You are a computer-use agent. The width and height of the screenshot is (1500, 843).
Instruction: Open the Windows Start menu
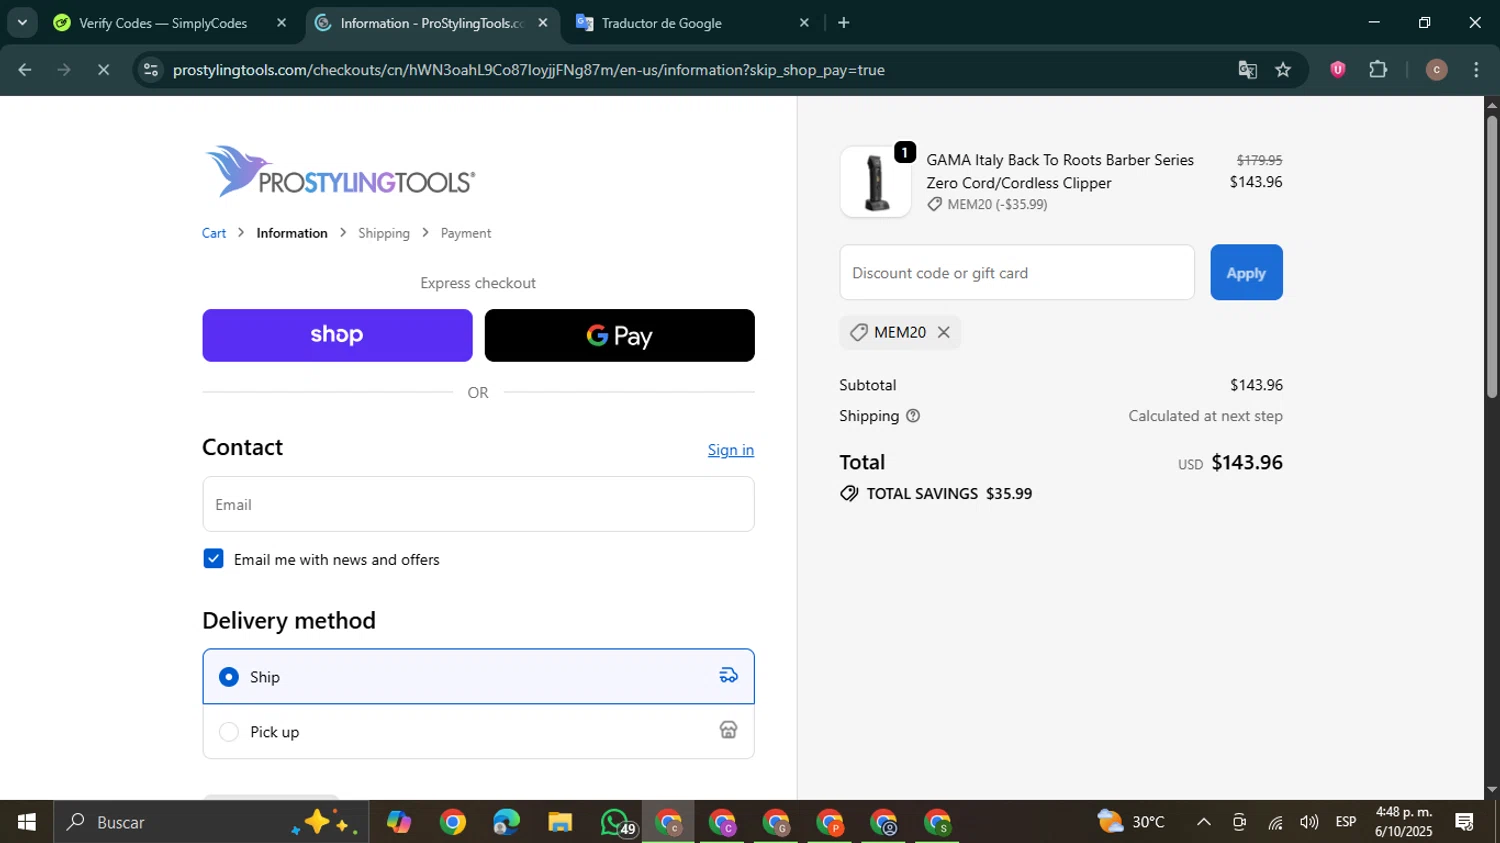point(26,822)
